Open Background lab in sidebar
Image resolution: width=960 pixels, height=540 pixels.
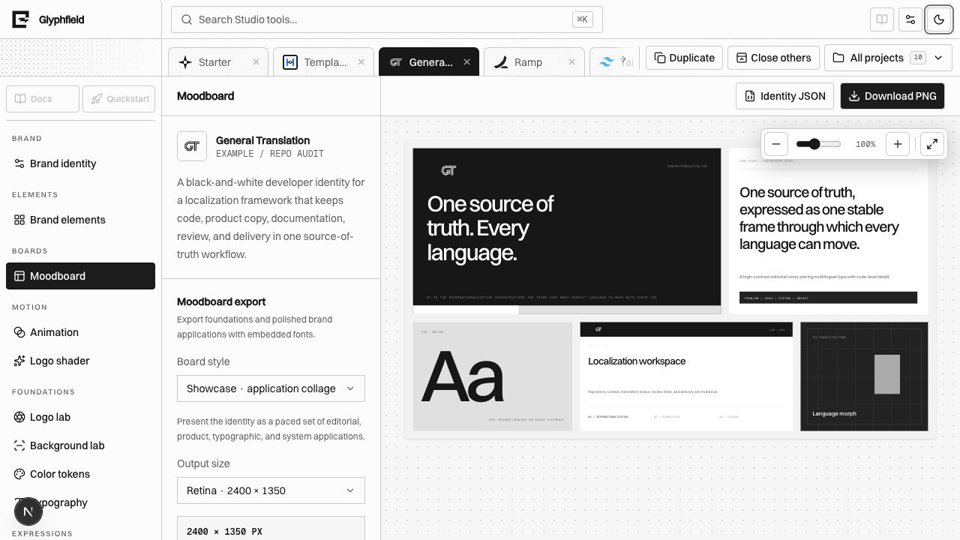pos(80,445)
